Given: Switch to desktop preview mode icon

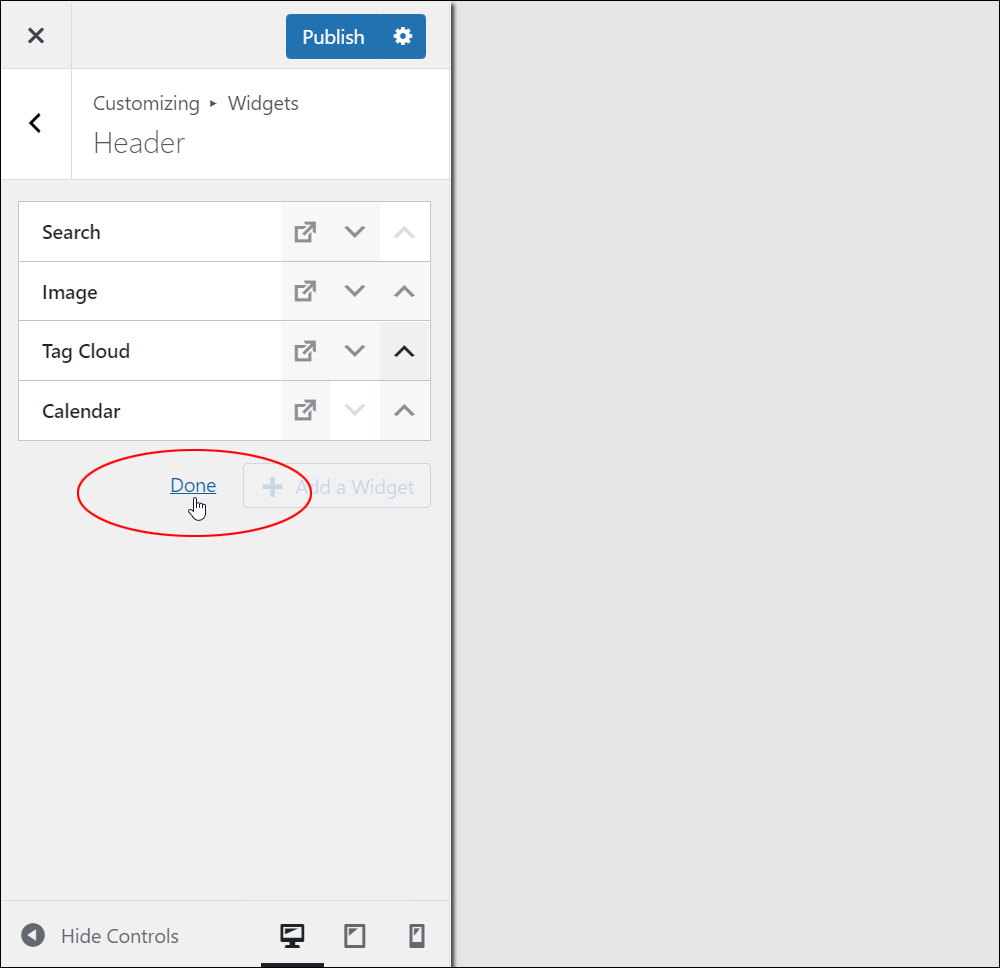Looking at the screenshot, I should pos(292,935).
